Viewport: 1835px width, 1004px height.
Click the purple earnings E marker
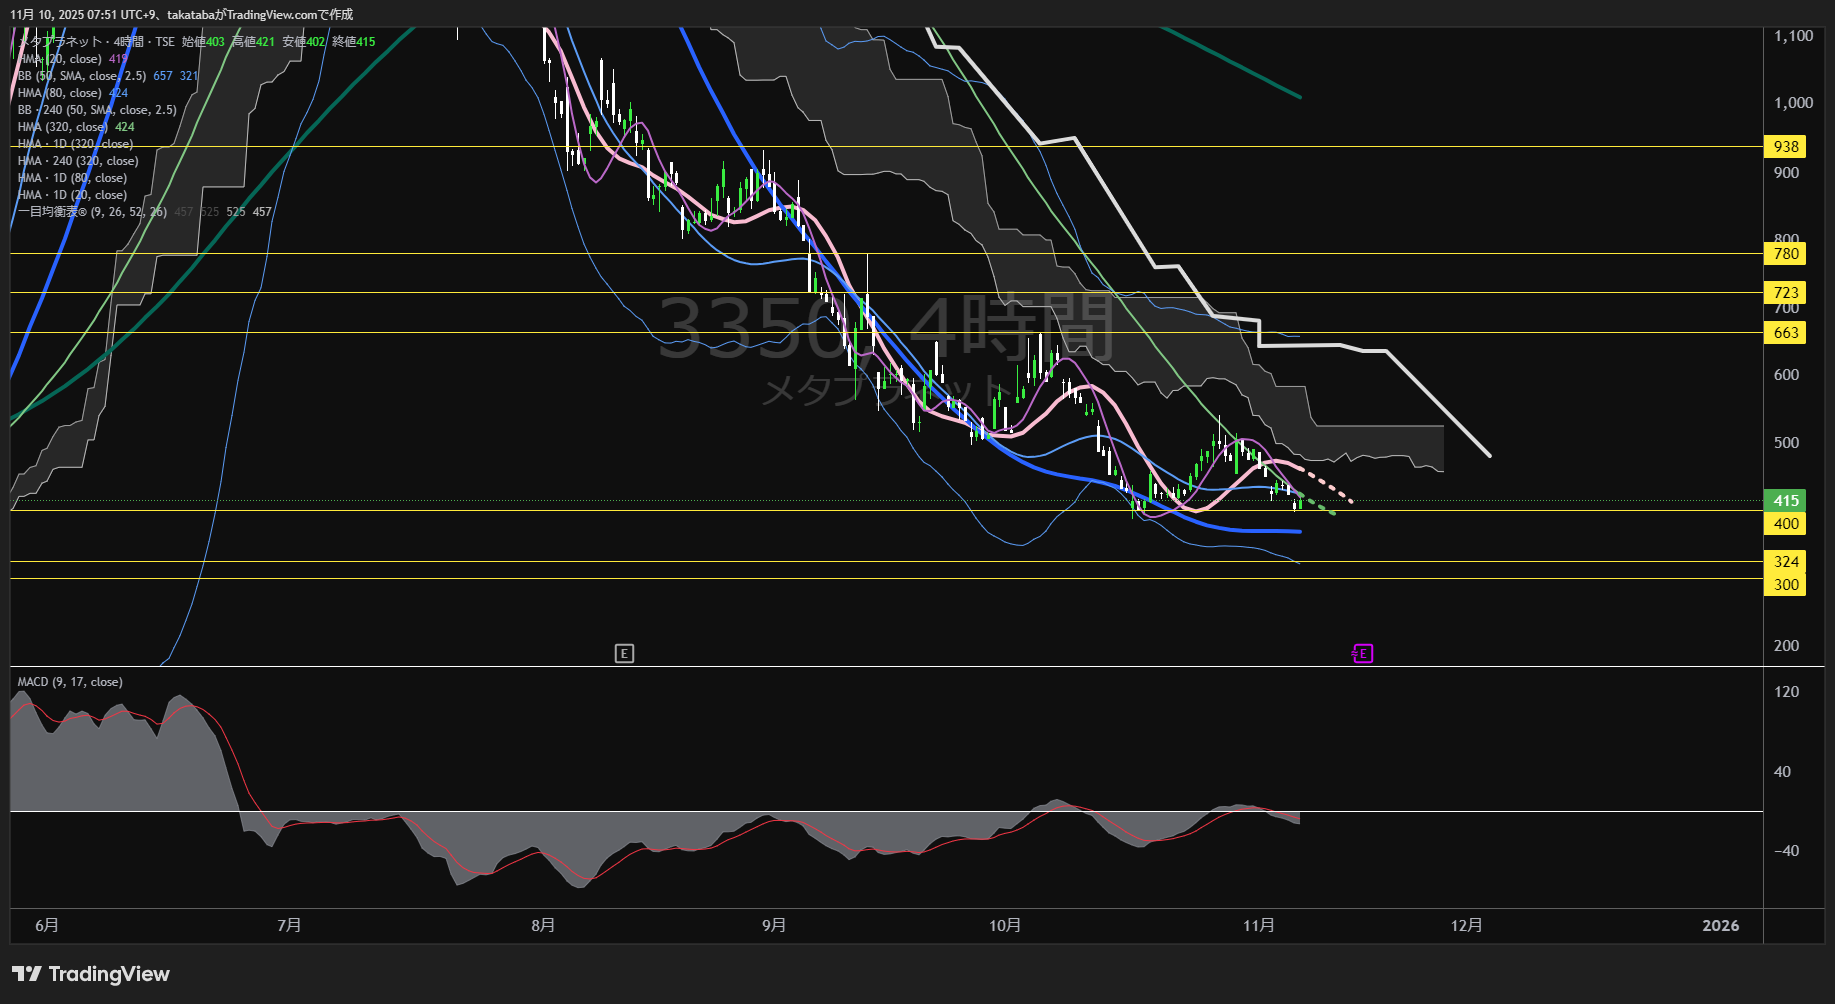pyautogui.click(x=1362, y=654)
